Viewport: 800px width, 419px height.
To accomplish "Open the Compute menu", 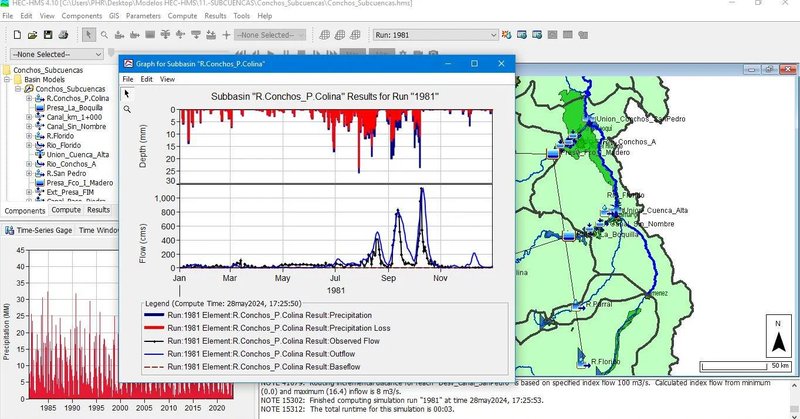I will 182,16.
